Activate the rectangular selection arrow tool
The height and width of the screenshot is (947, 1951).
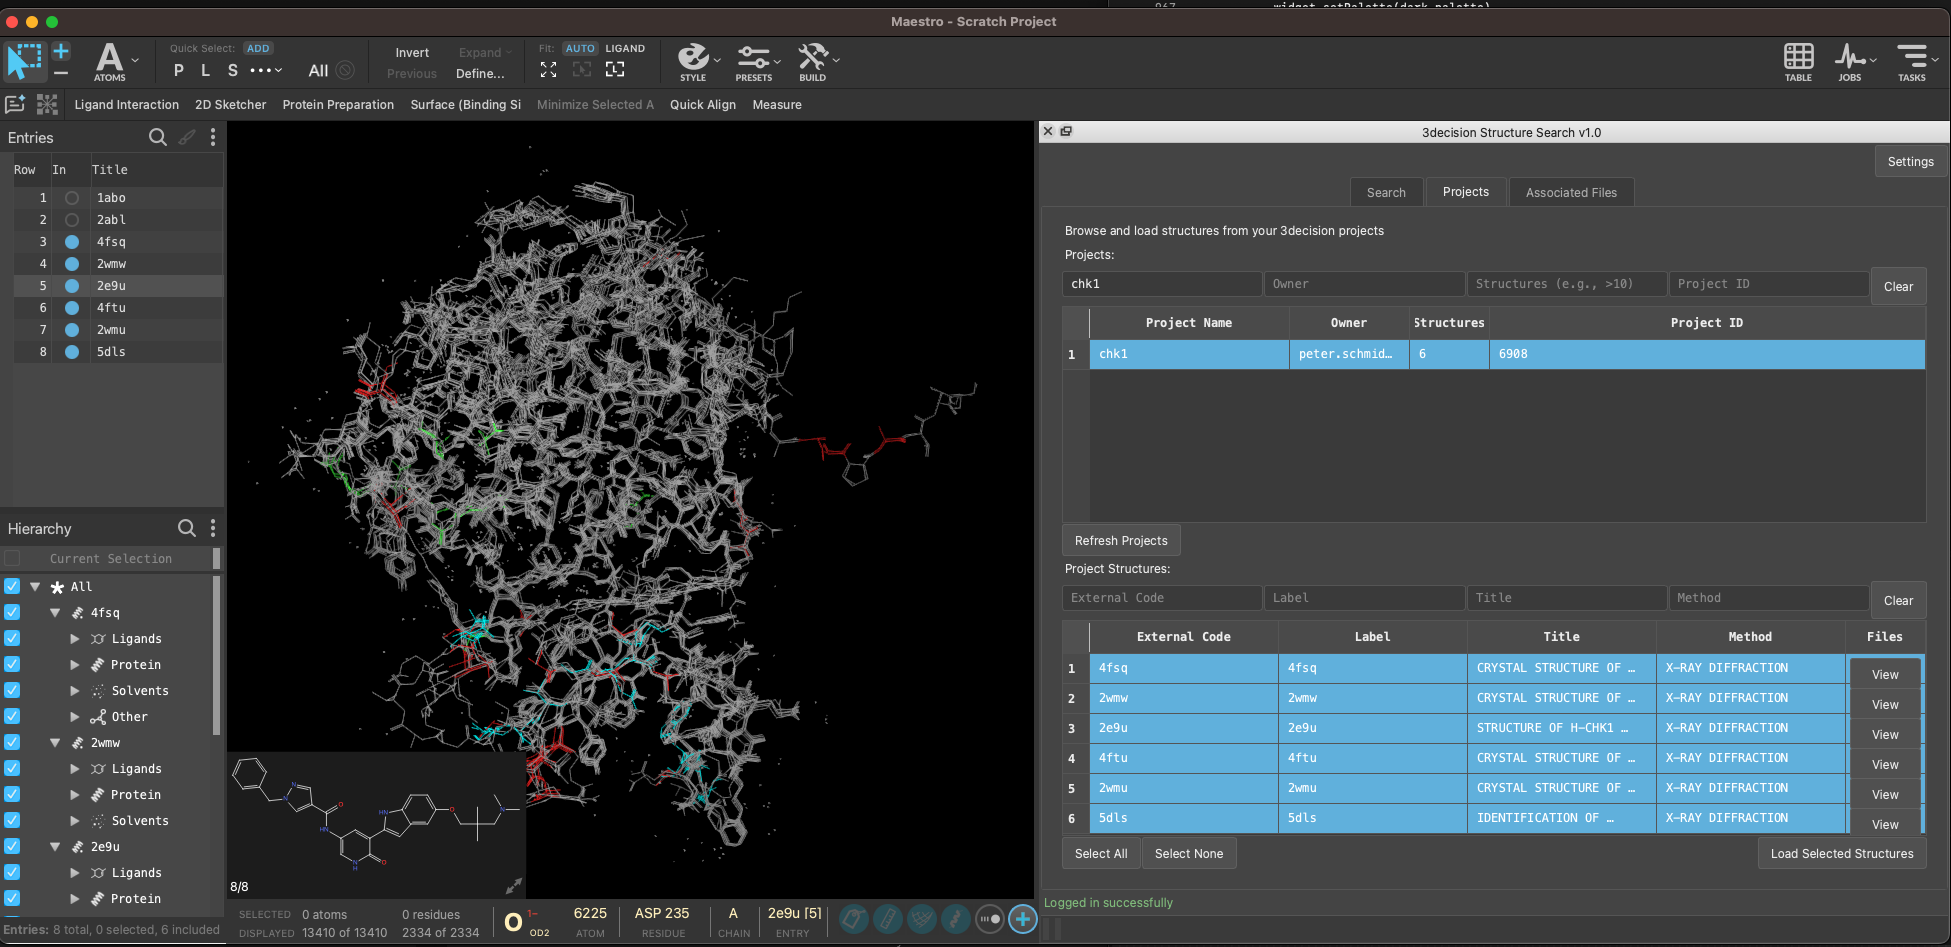click(x=25, y=61)
